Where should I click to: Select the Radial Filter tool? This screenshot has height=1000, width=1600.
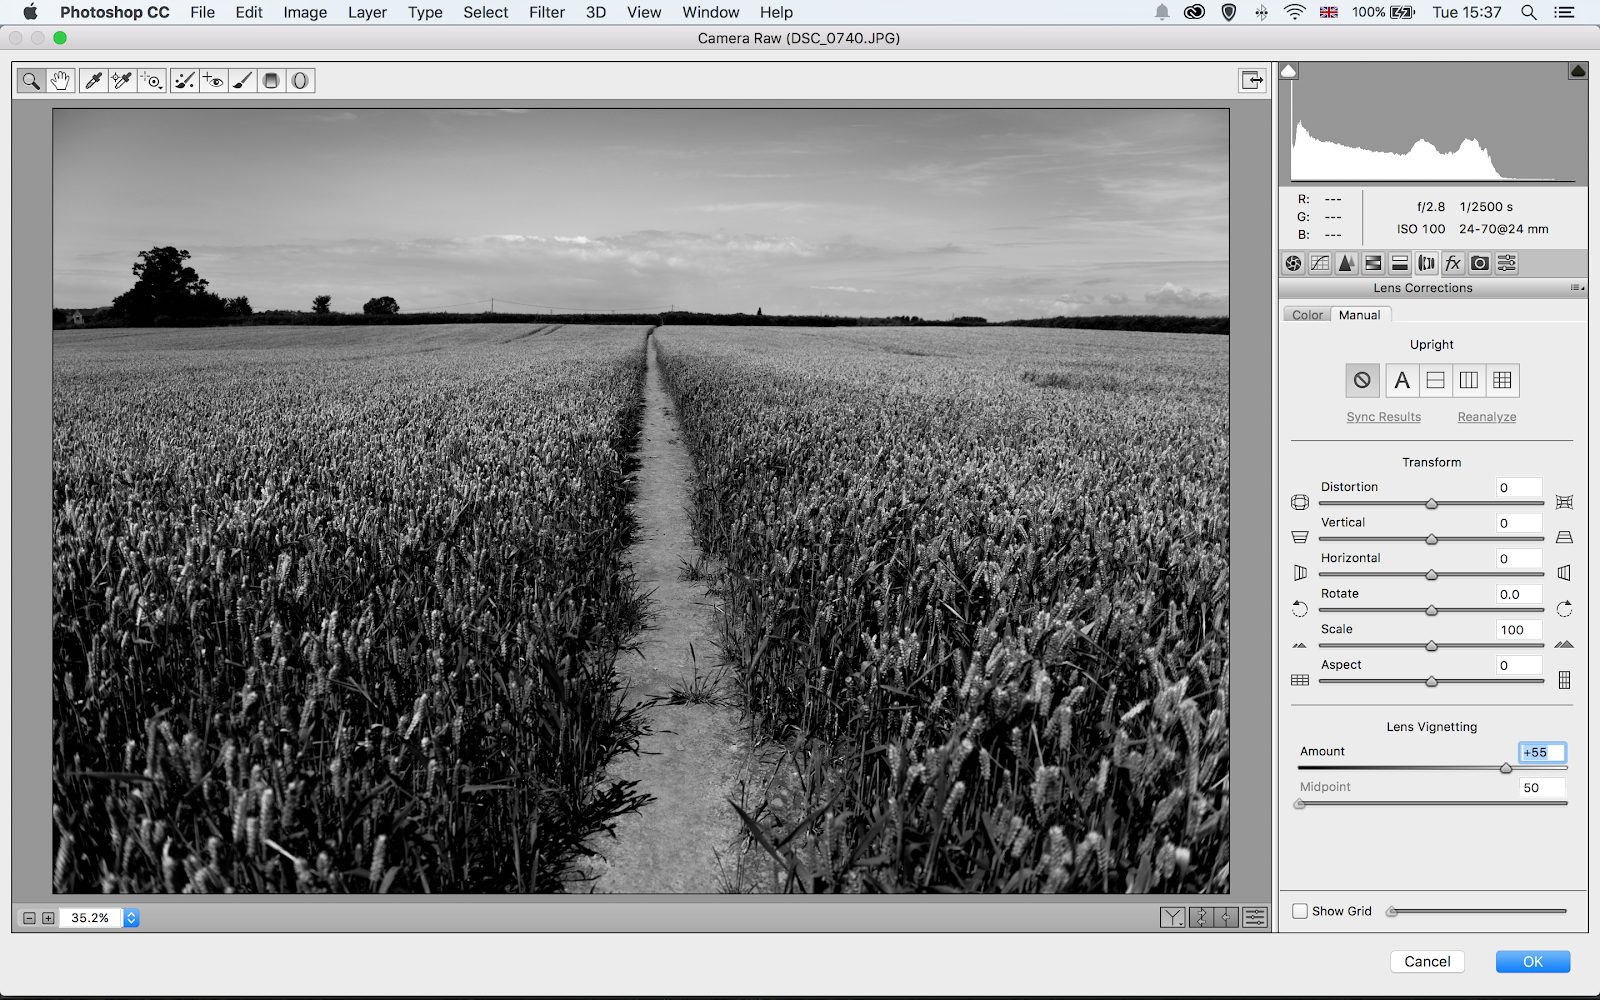click(300, 81)
